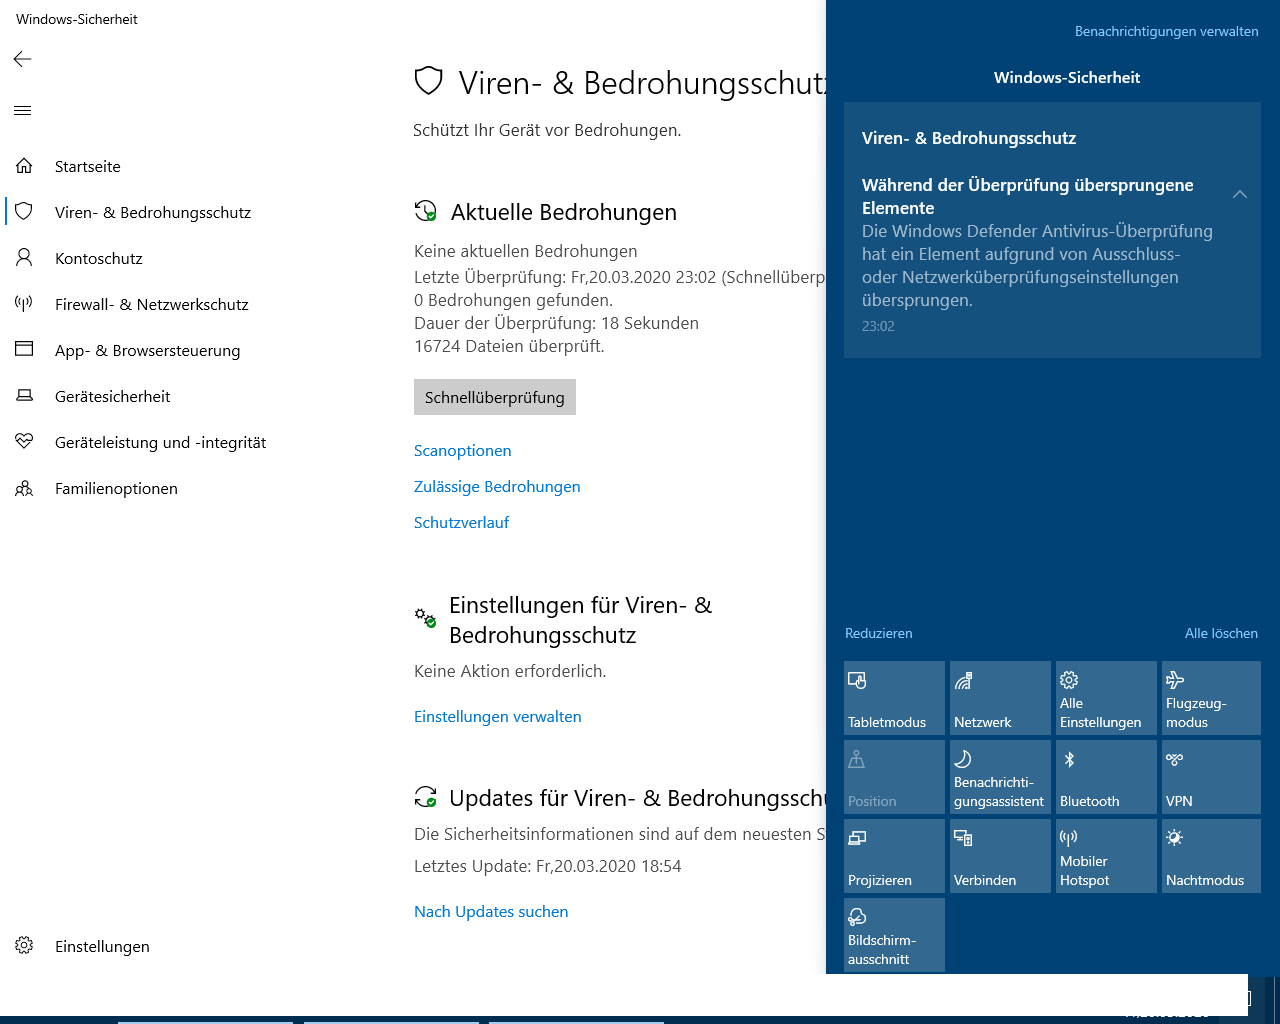Open the Scanoptionen link
This screenshot has height=1024, width=1280.
(463, 451)
